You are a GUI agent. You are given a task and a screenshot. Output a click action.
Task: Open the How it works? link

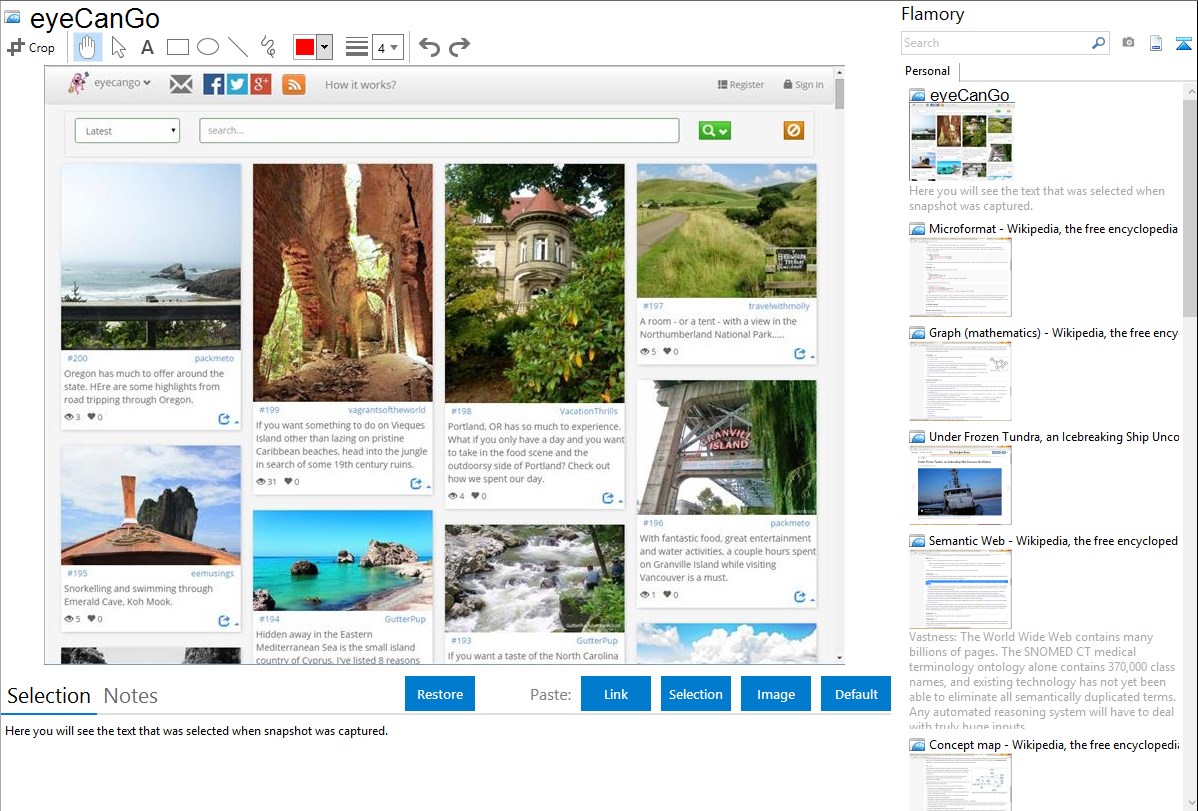point(361,85)
